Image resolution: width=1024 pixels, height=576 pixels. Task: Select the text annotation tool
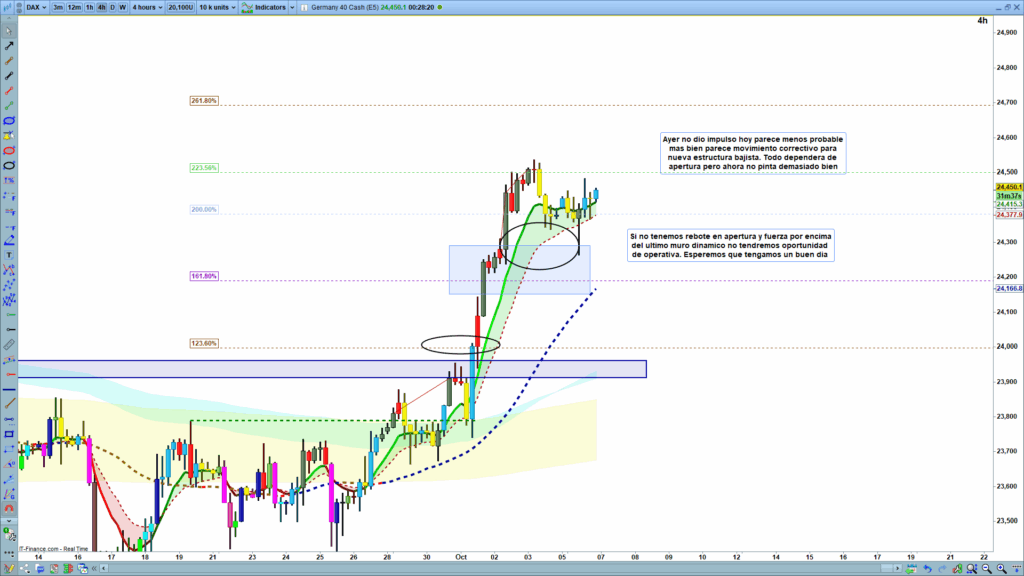point(9,254)
